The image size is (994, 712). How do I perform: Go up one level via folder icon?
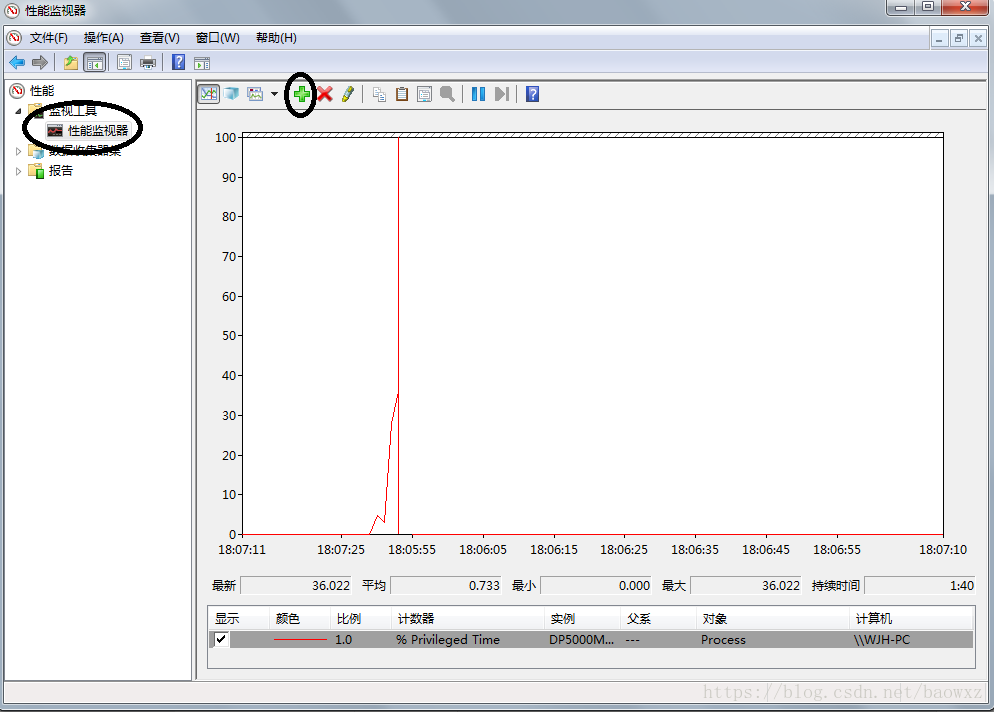[x=70, y=62]
